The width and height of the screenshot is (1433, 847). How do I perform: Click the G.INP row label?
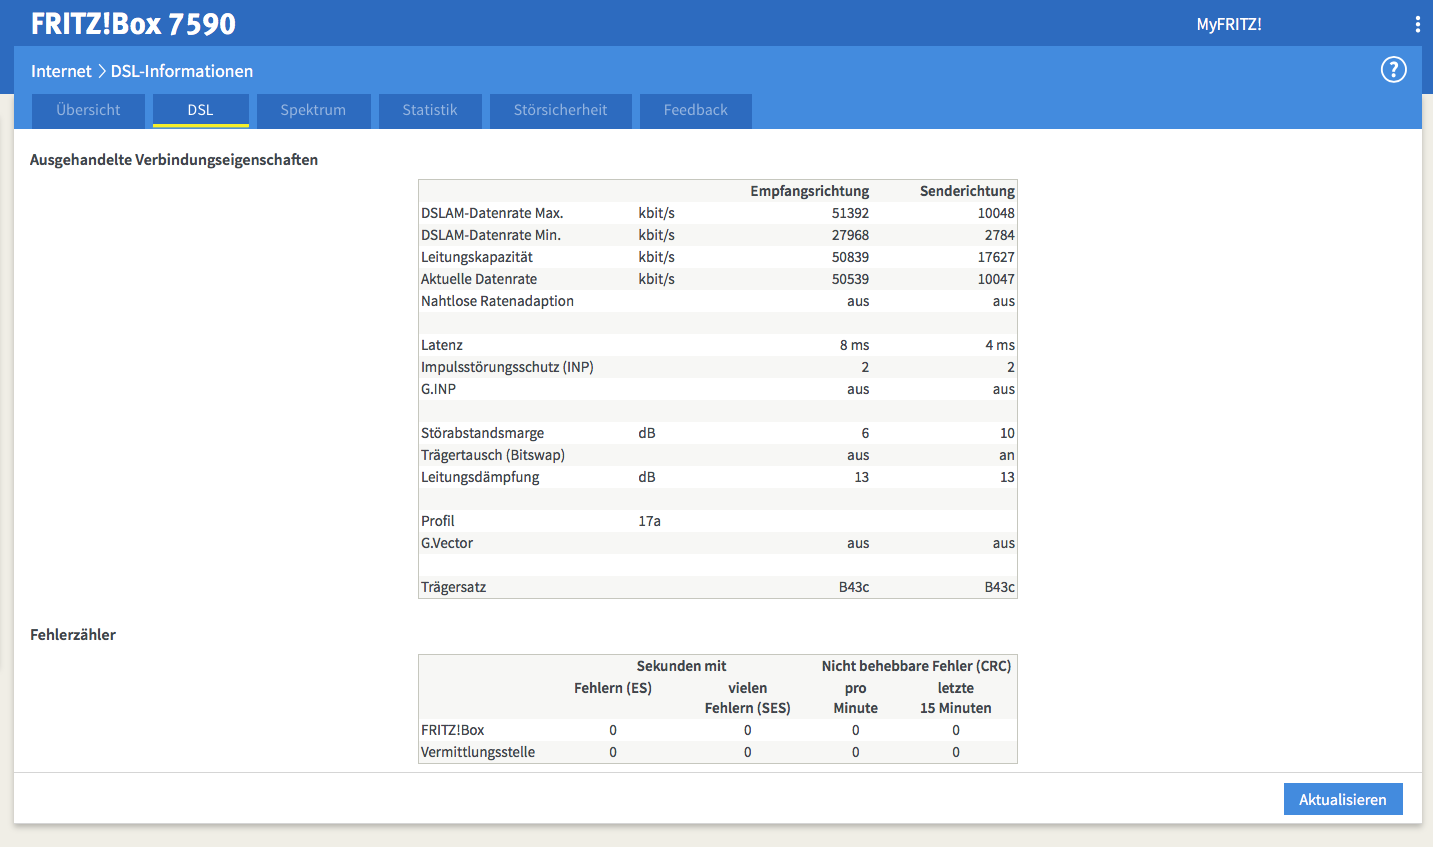438,389
